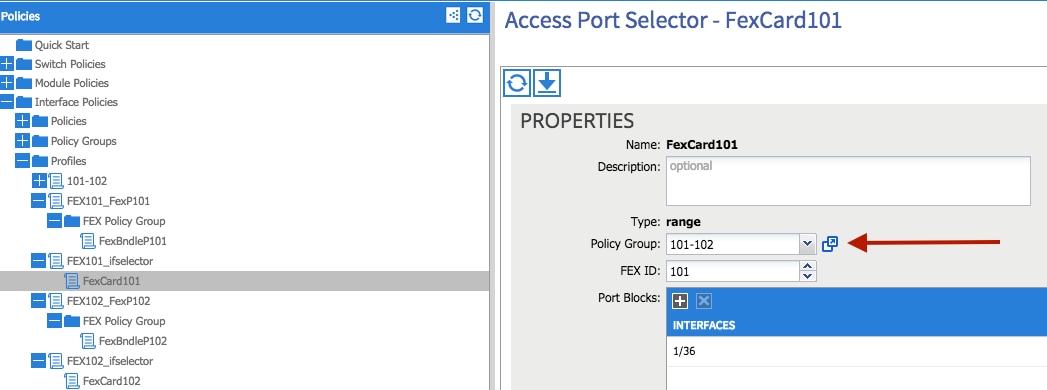Screen dimensions: 1047x390
Task: Click the refresh icon in Policies header
Action: 475,15
